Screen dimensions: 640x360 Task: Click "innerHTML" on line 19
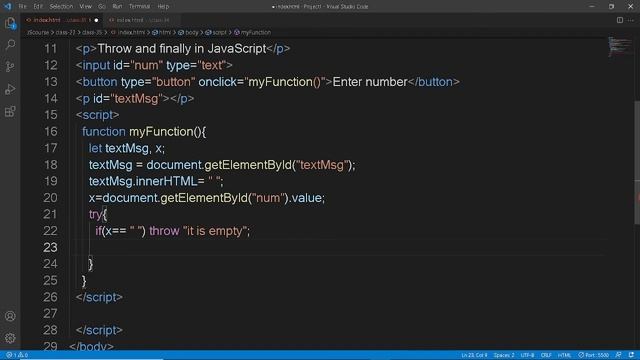pyautogui.click(x=166, y=181)
